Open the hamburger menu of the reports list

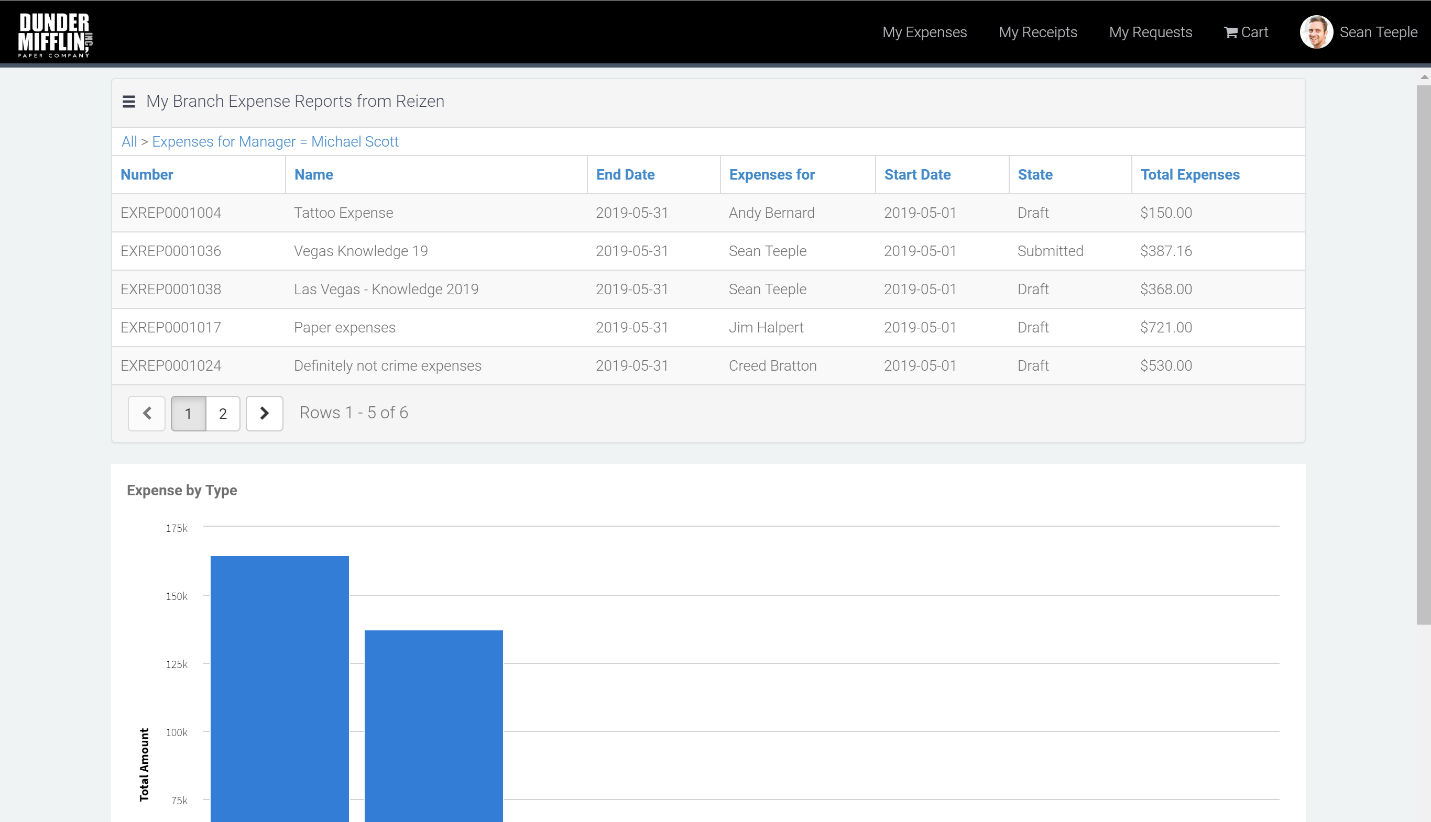129,101
